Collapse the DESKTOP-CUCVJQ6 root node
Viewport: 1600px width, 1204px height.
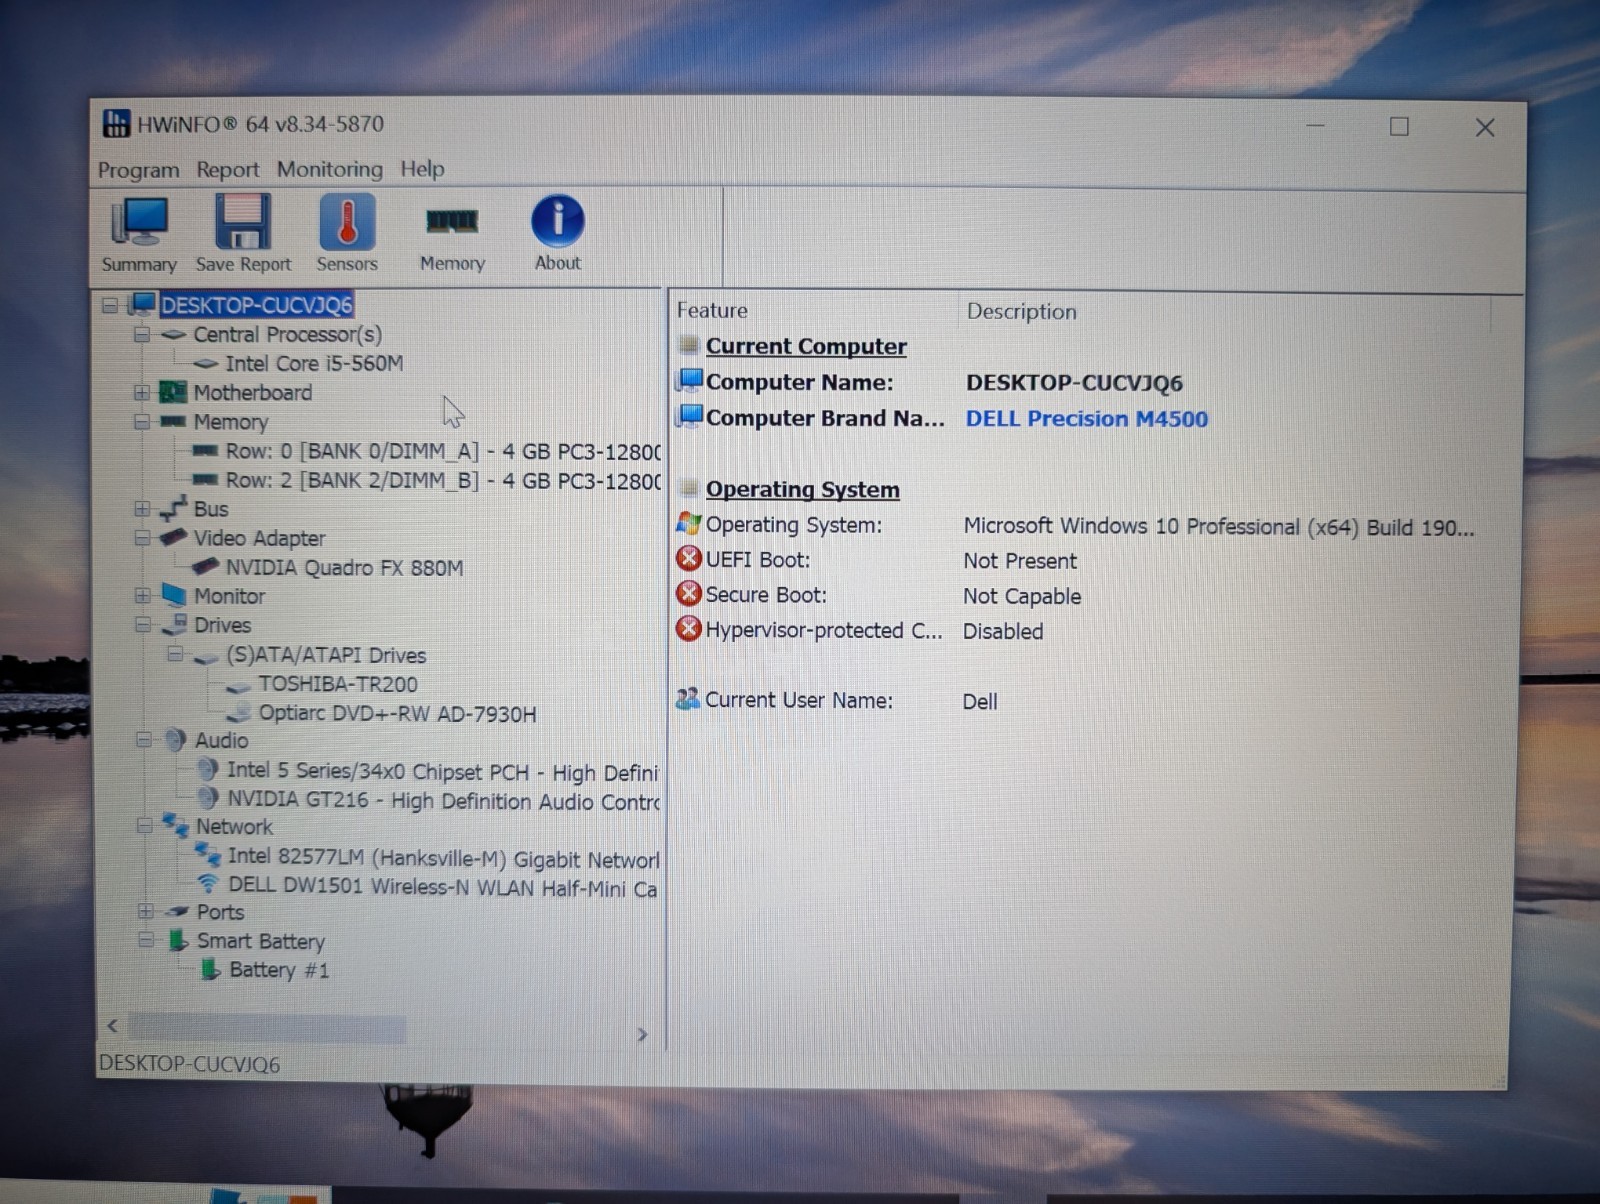click(x=110, y=305)
